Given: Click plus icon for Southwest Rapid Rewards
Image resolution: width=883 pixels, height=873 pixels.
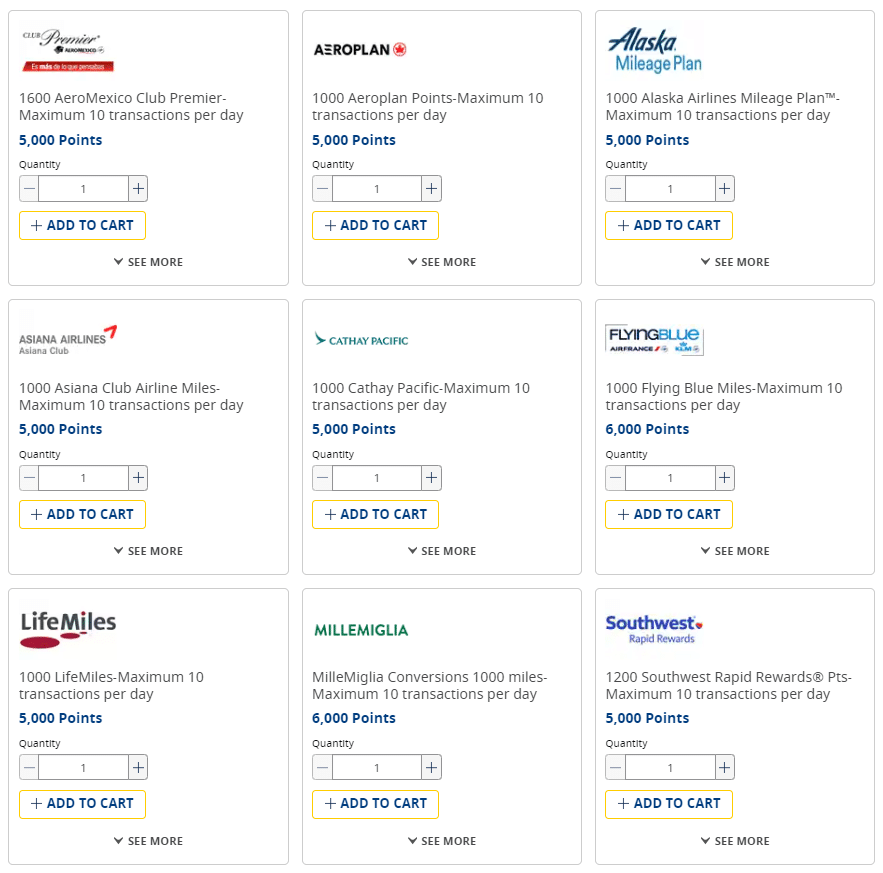Looking at the screenshot, I should (725, 767).
